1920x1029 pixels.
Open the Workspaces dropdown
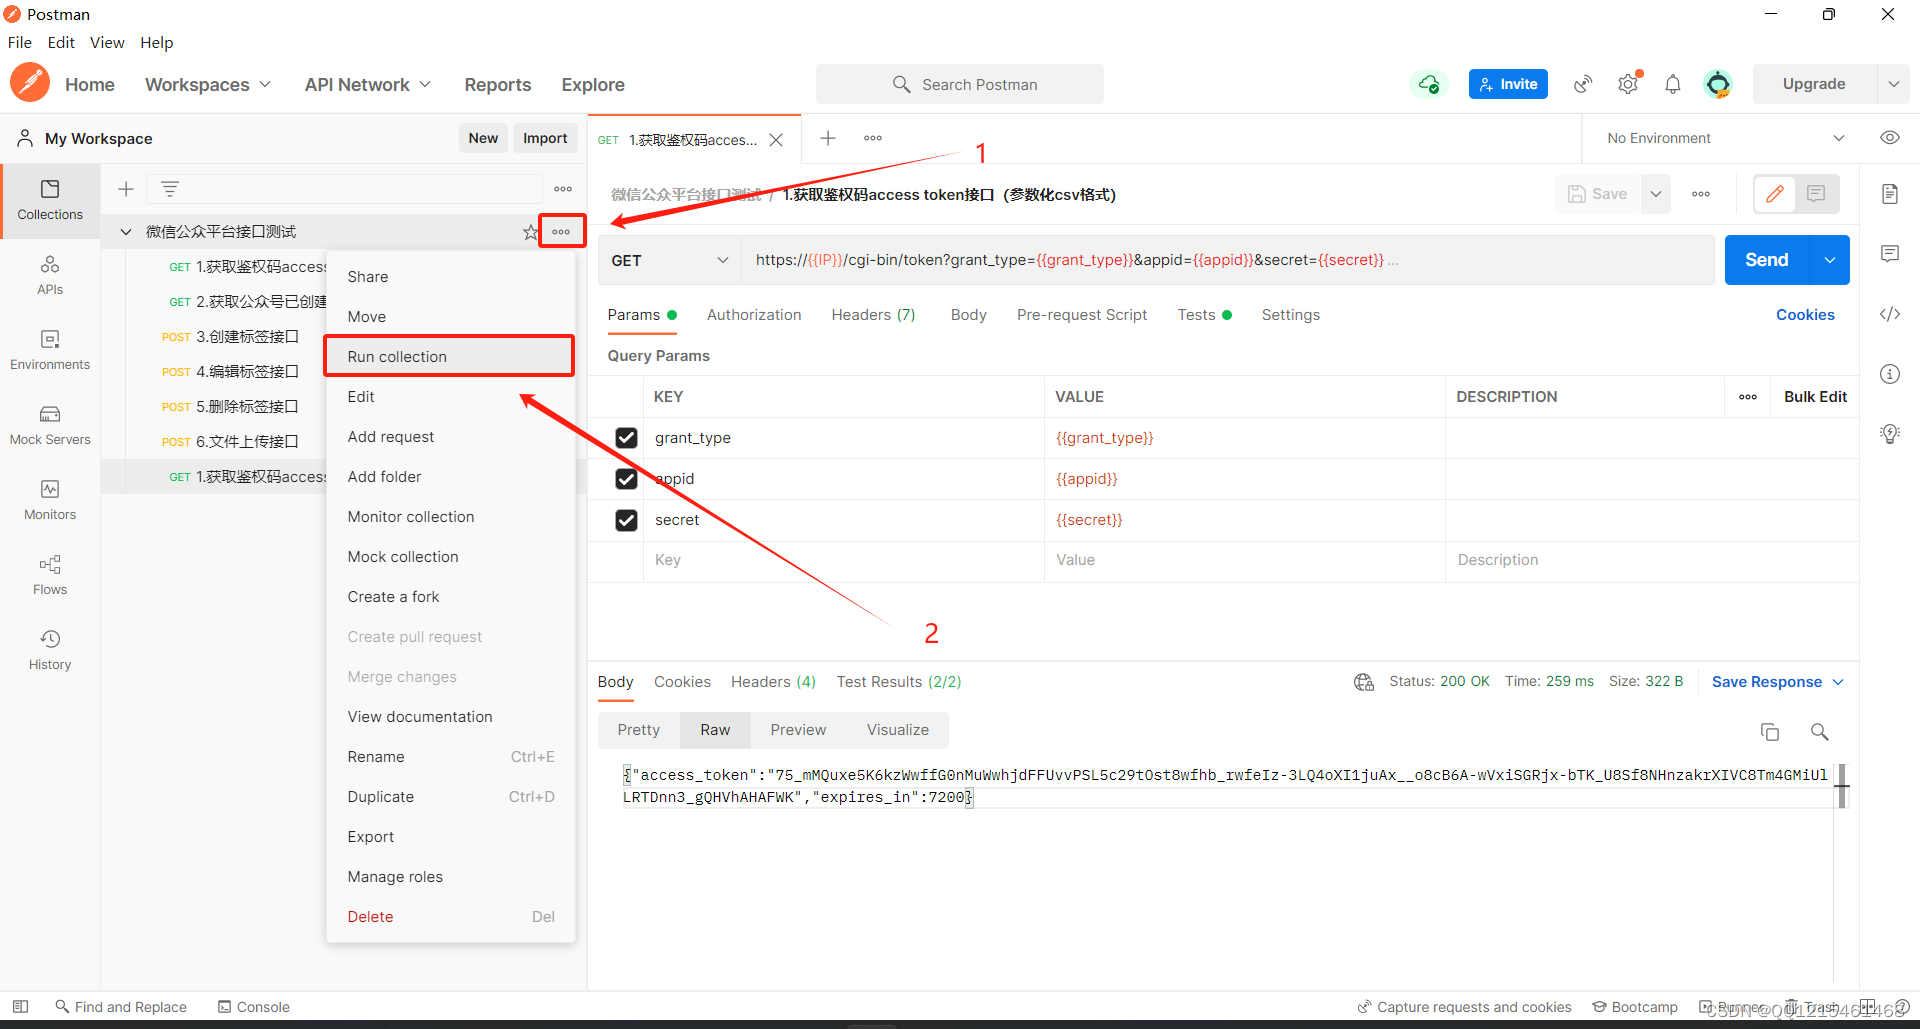[208, 85]
